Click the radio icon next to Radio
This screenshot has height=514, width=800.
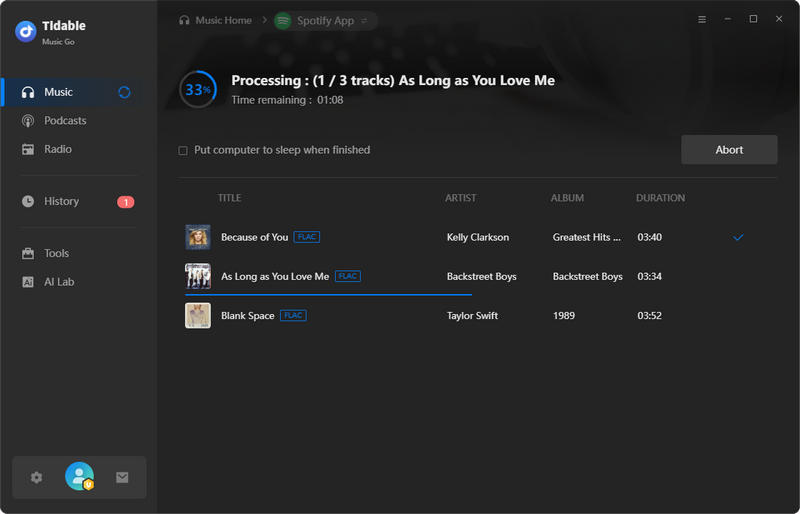pos(28,150)
